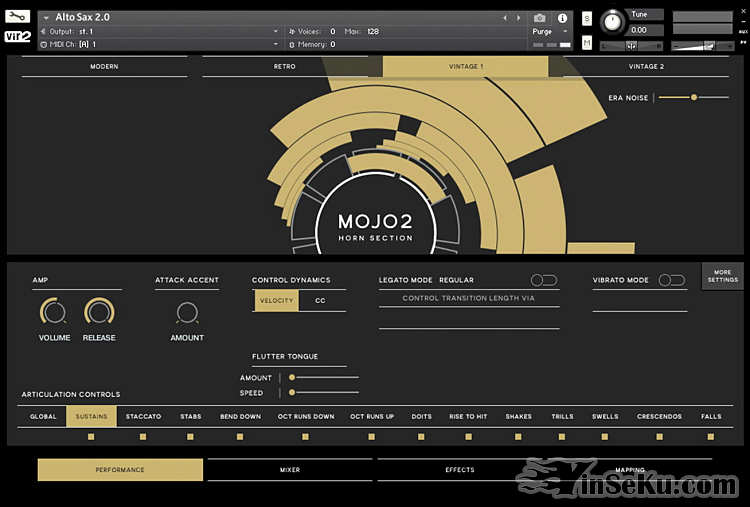Screen dimensions: 750x507
Task: Select the Trills articulation
Action: [x=562, y=417]
